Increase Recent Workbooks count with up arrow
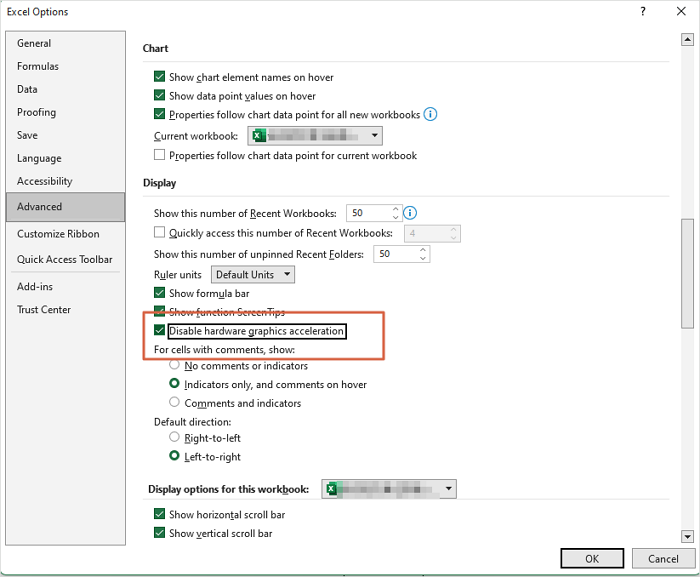The width and height of the screenshot is (700, 577). pyautogui.click(x=396, y=209)
